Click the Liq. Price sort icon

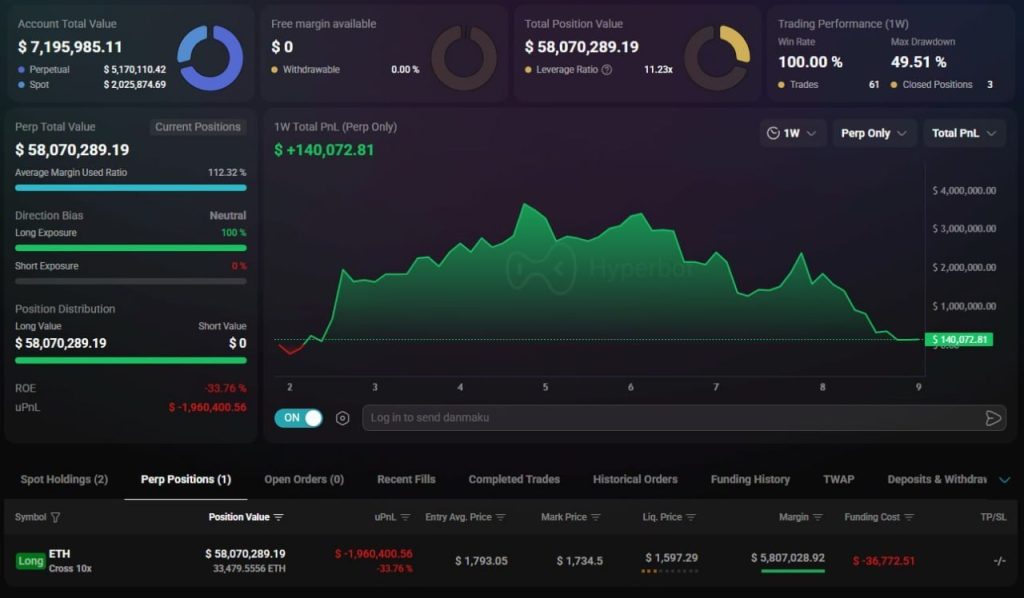tap(691, 517)
